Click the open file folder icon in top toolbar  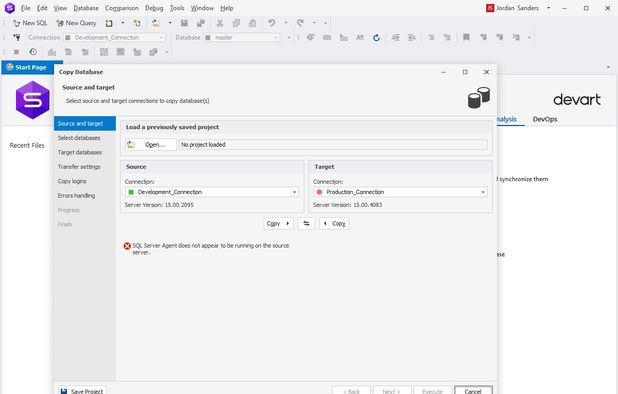click(156, 23)
